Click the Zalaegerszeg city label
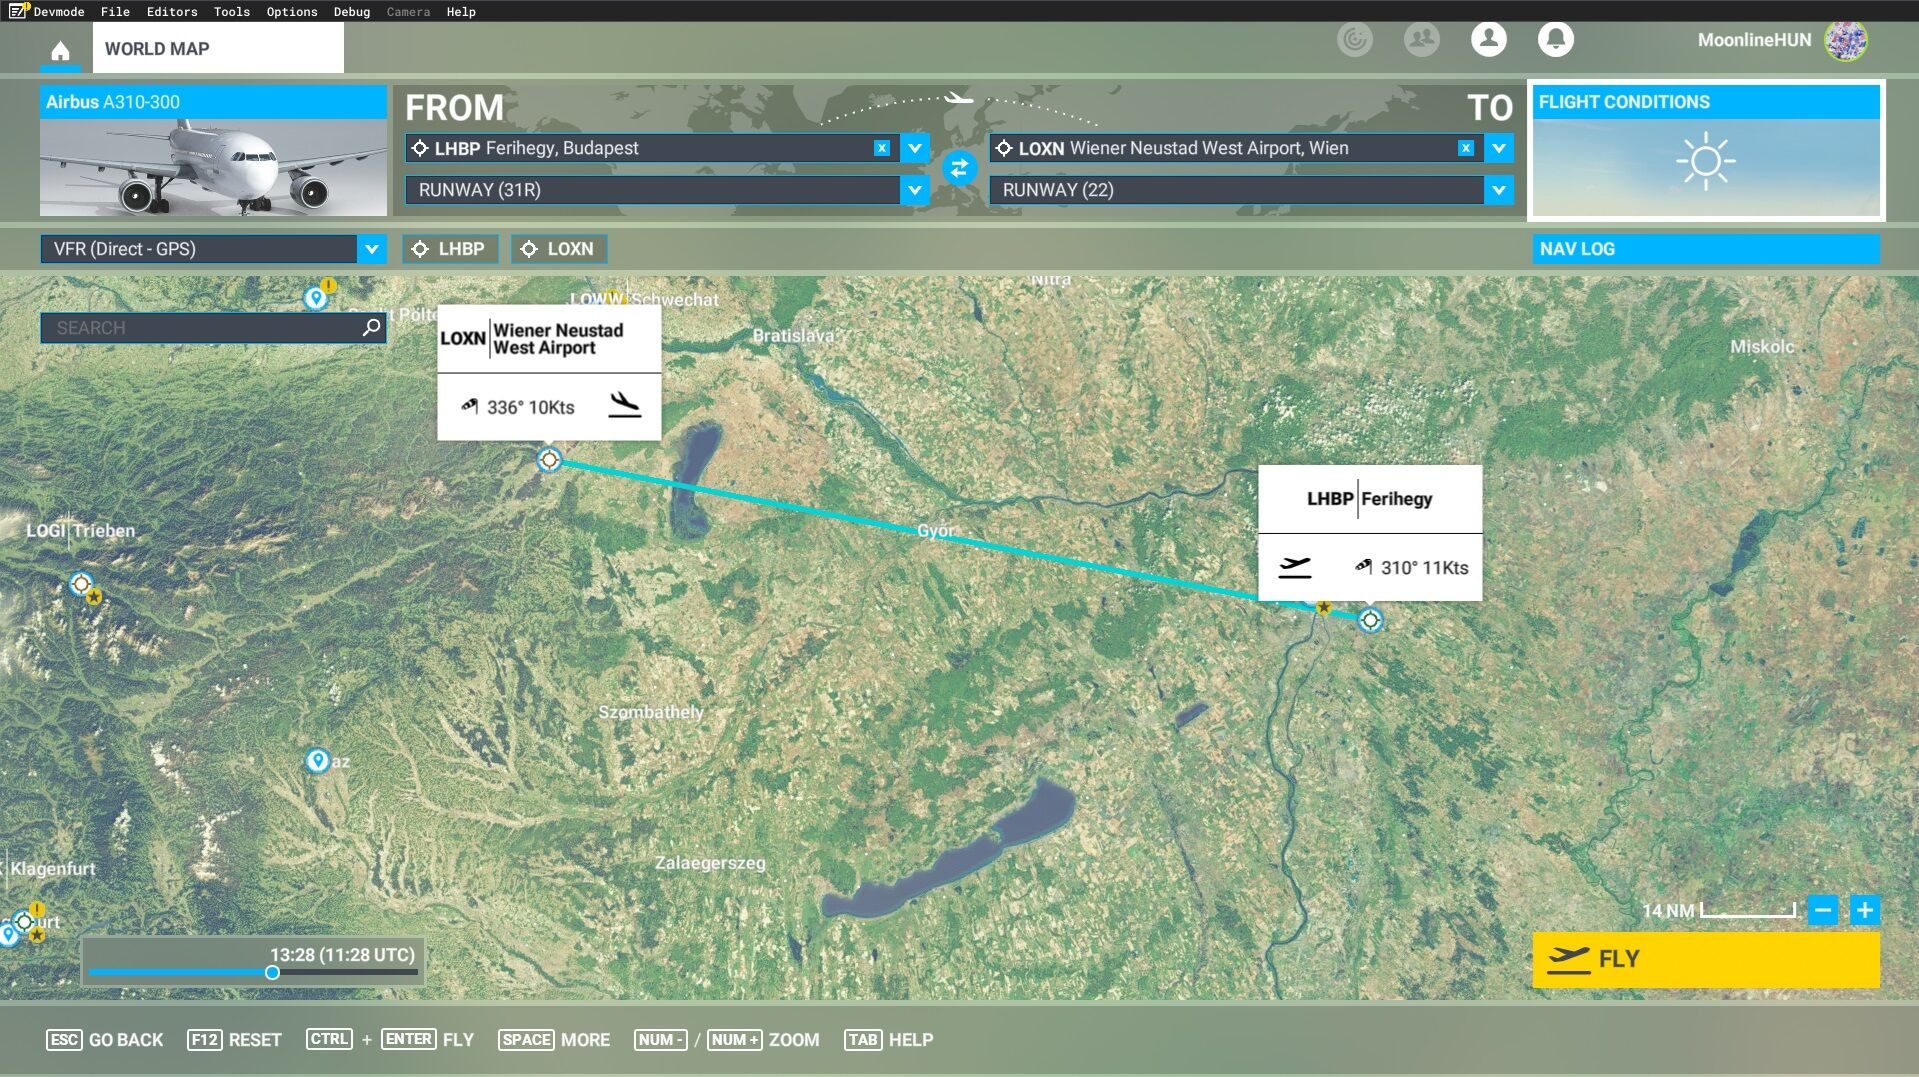 pyautogui.click(x=710, y=863)
